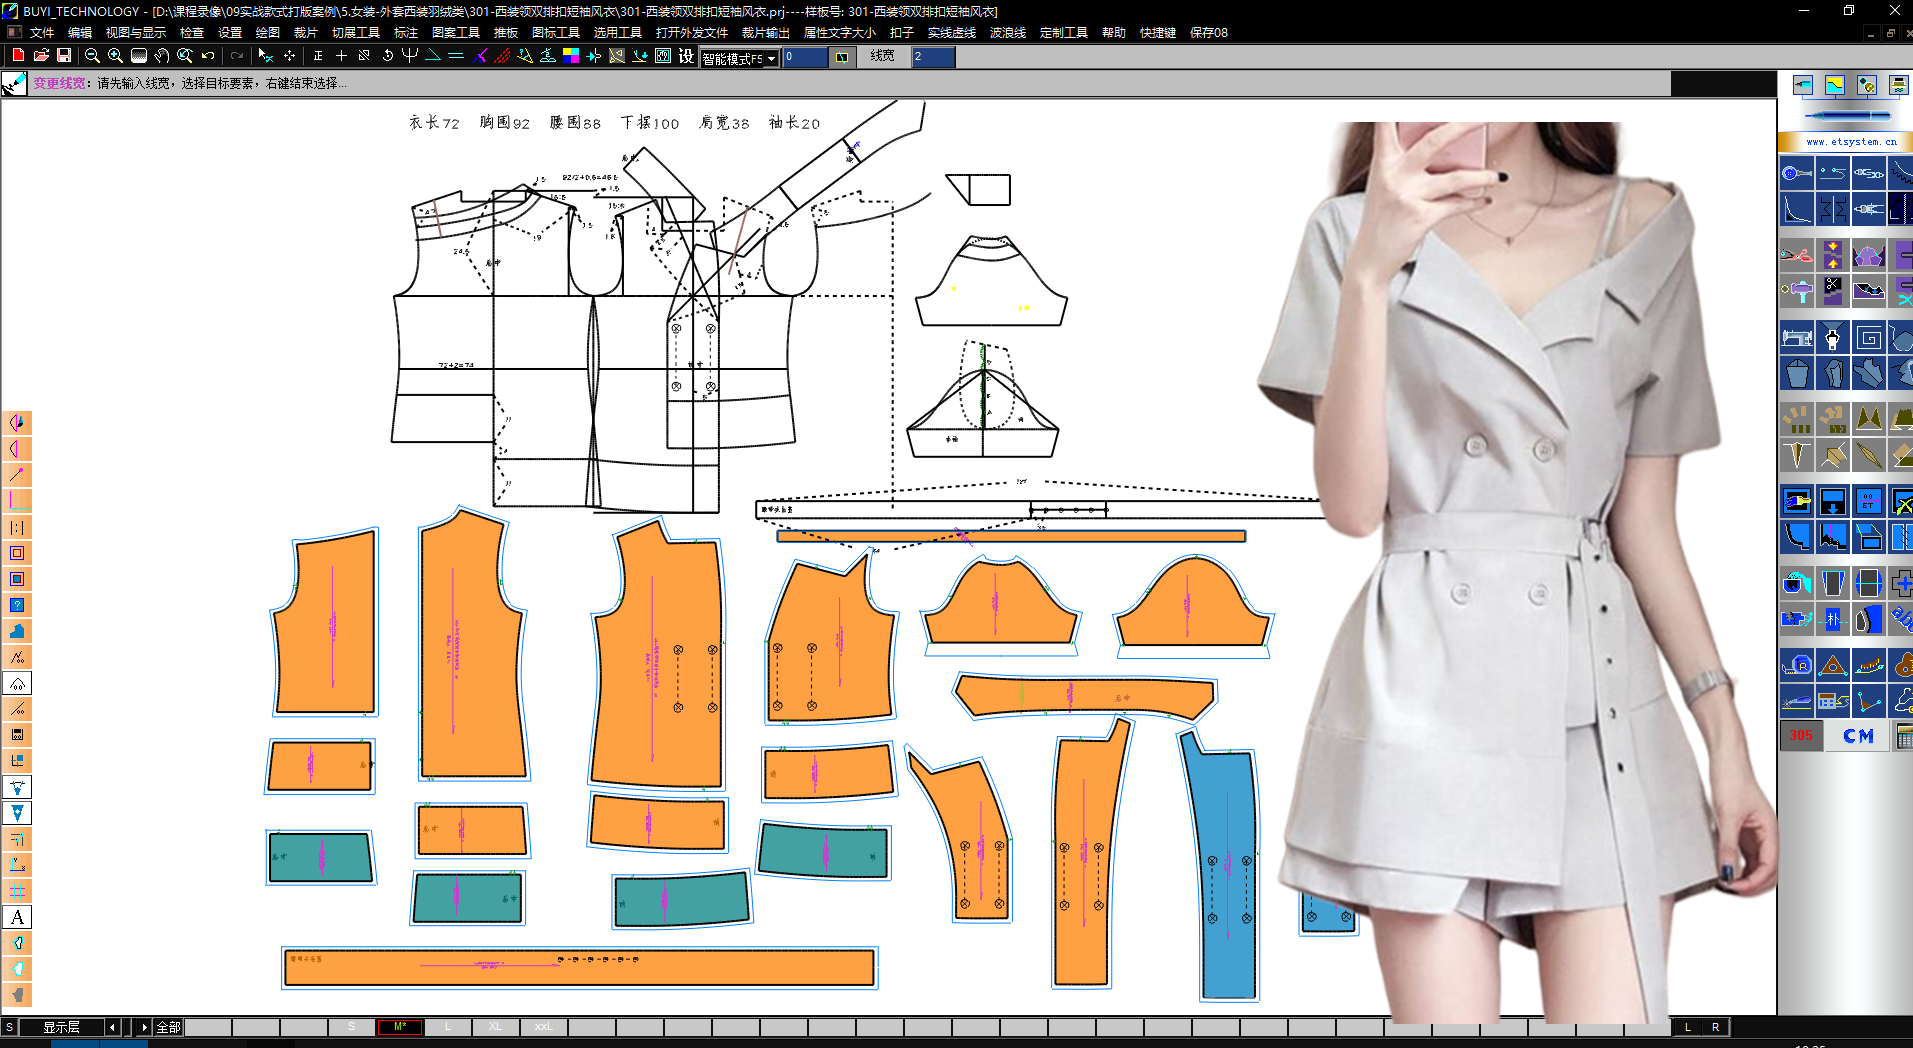Click left arrow next to 显示层
Image resolution: width=1913 pixels, height=1048 pixels.
click(113, 1027)
